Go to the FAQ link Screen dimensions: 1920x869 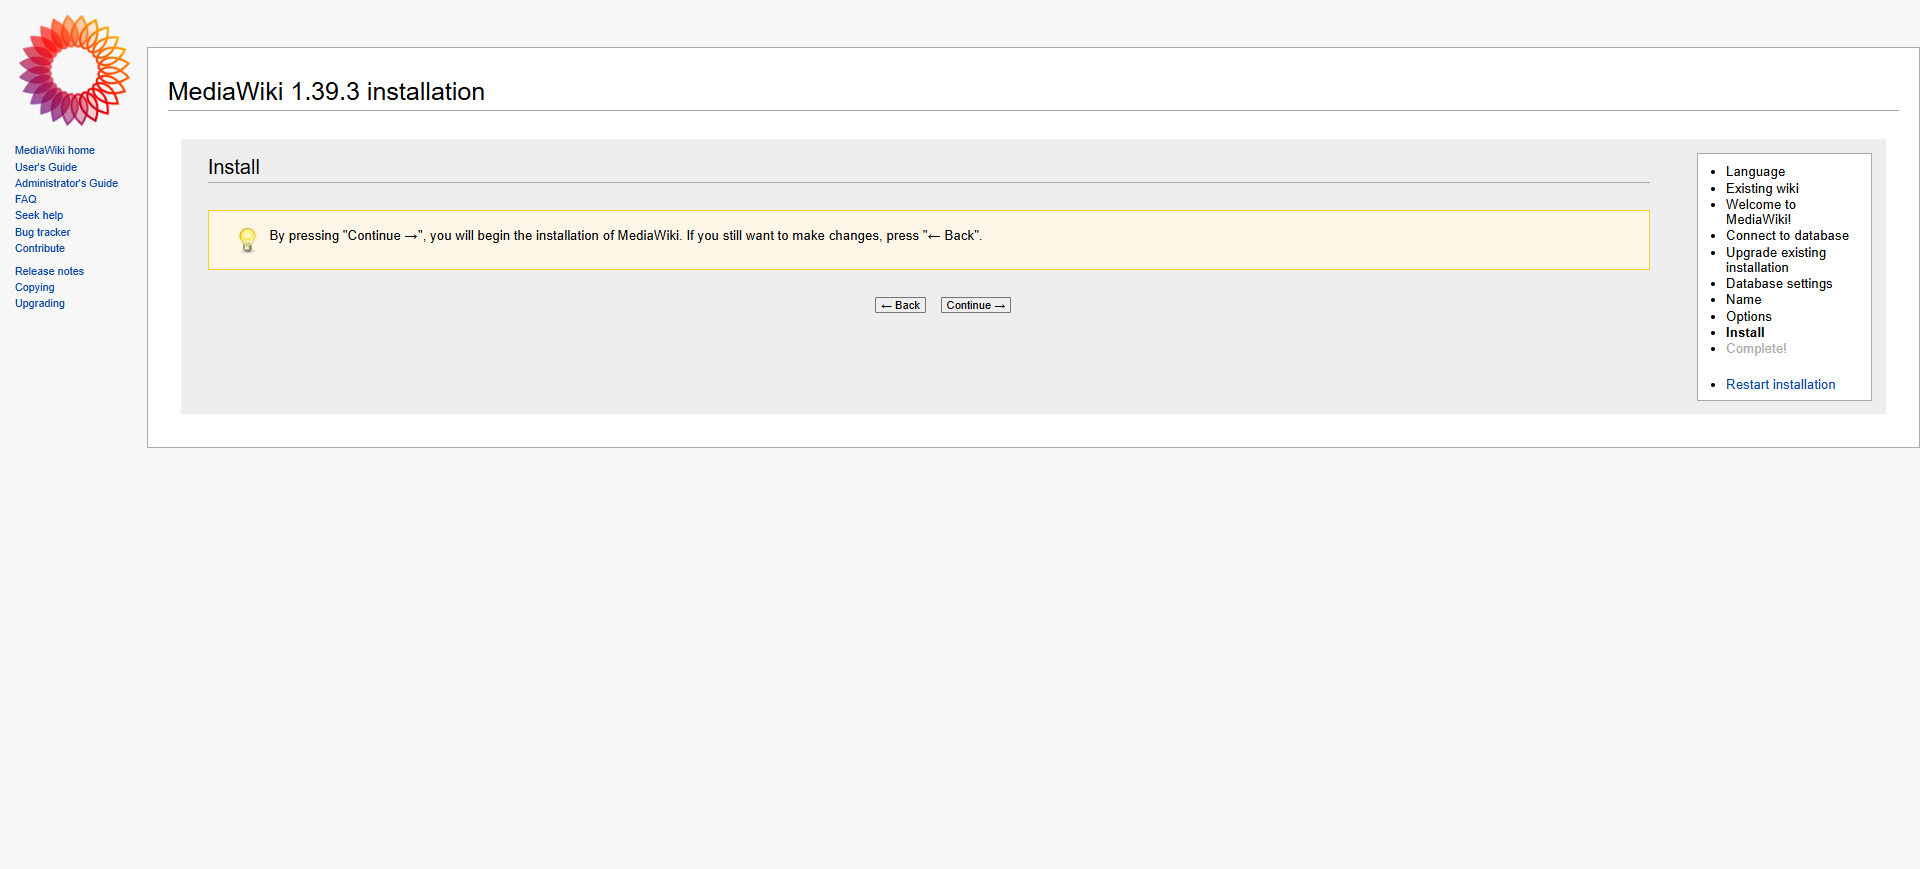tap(26, 199)
